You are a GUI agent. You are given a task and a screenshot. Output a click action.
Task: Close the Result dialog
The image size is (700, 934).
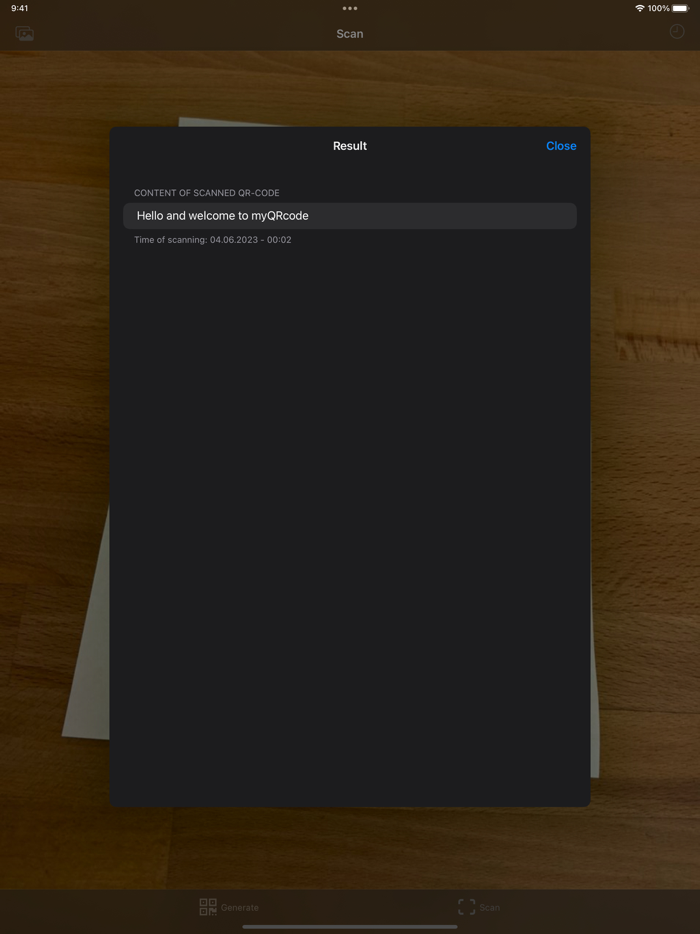[561, 146]
